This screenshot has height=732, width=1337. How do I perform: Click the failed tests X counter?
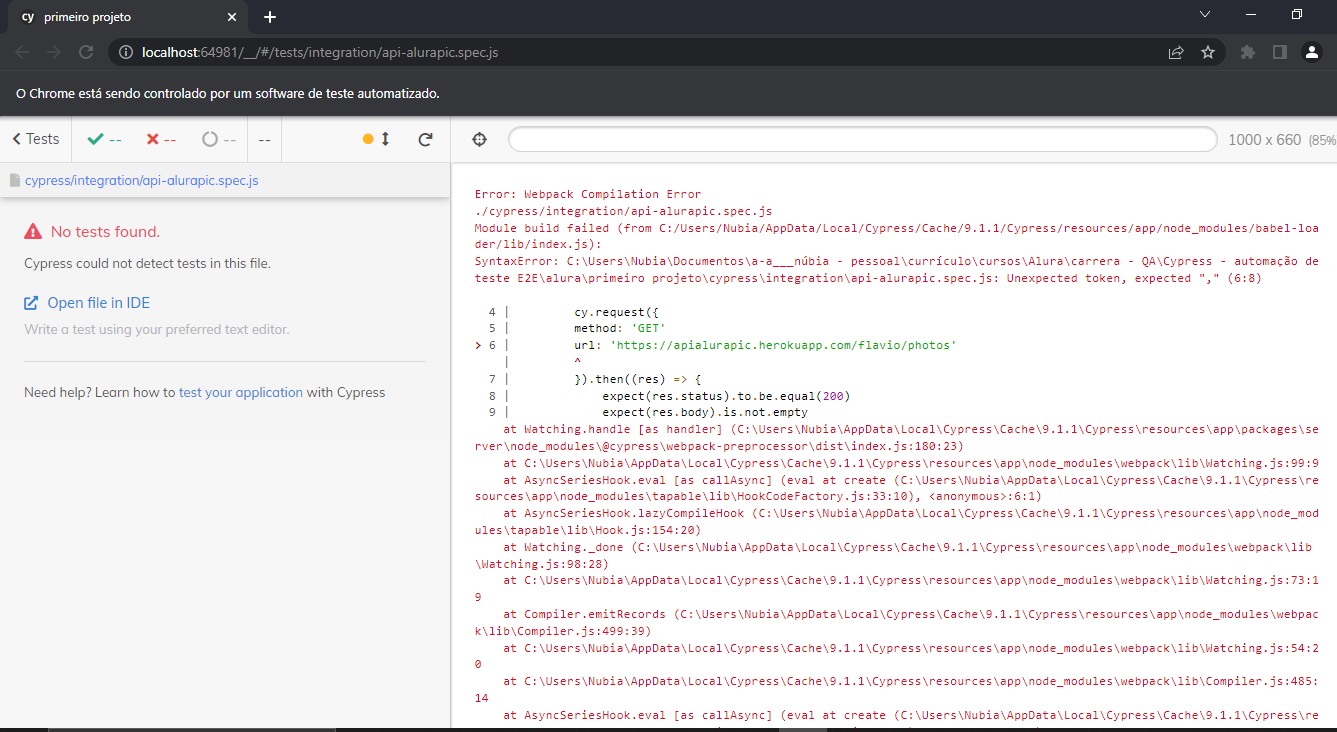(x=161, y=140)
